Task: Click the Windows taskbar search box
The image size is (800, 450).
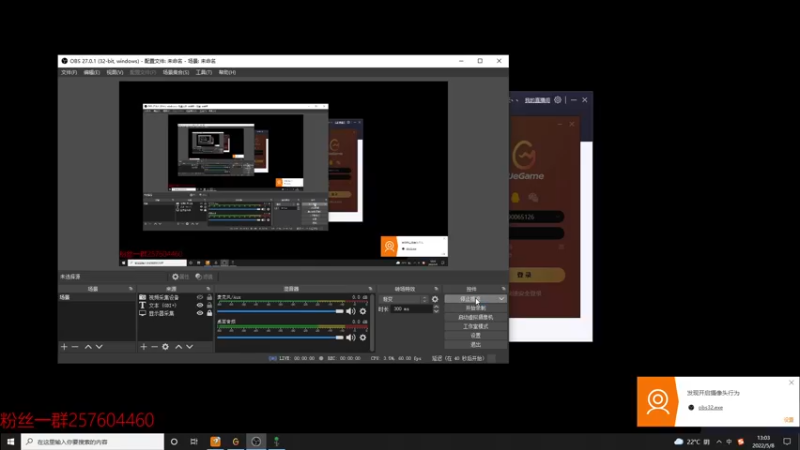Action: 92,441
